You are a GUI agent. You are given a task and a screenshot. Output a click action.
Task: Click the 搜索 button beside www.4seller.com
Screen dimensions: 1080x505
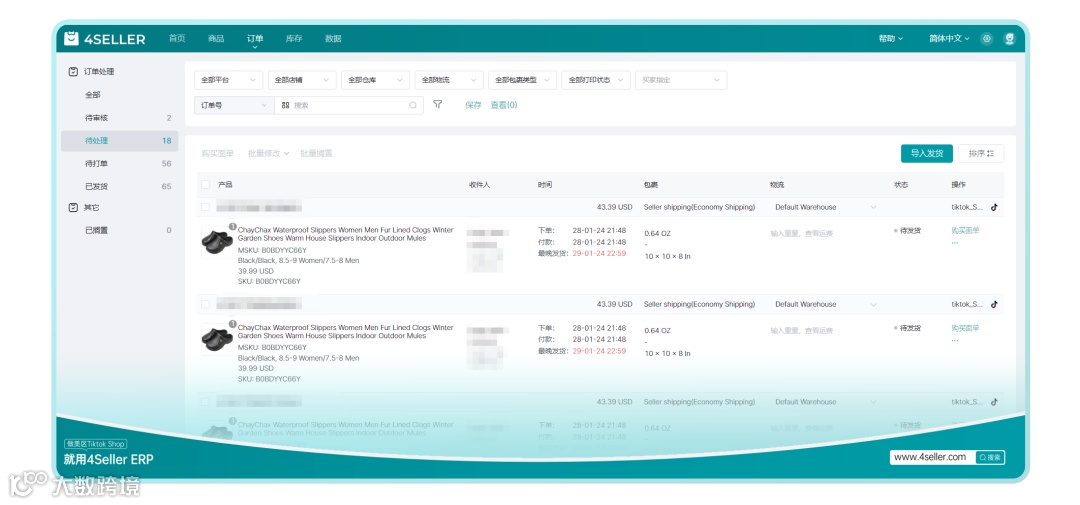click(x=990, y=457)
